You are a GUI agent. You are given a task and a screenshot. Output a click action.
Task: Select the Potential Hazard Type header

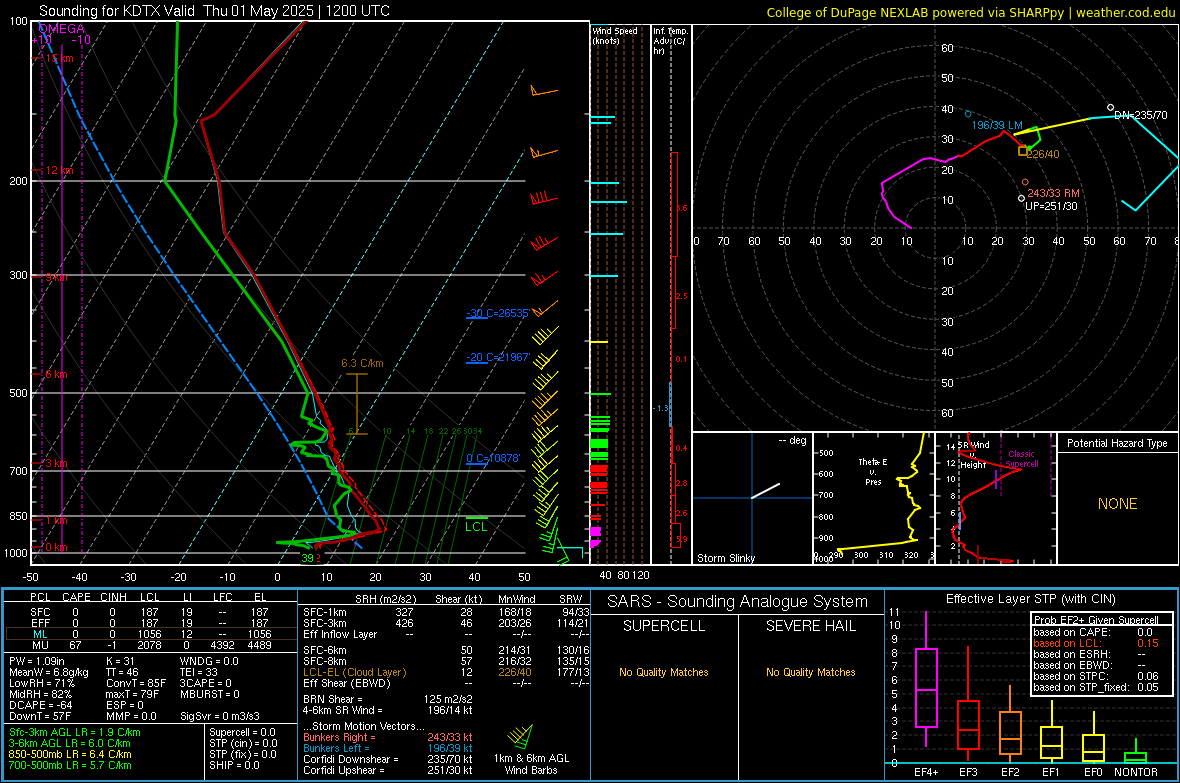click(x=1118, y=443)
